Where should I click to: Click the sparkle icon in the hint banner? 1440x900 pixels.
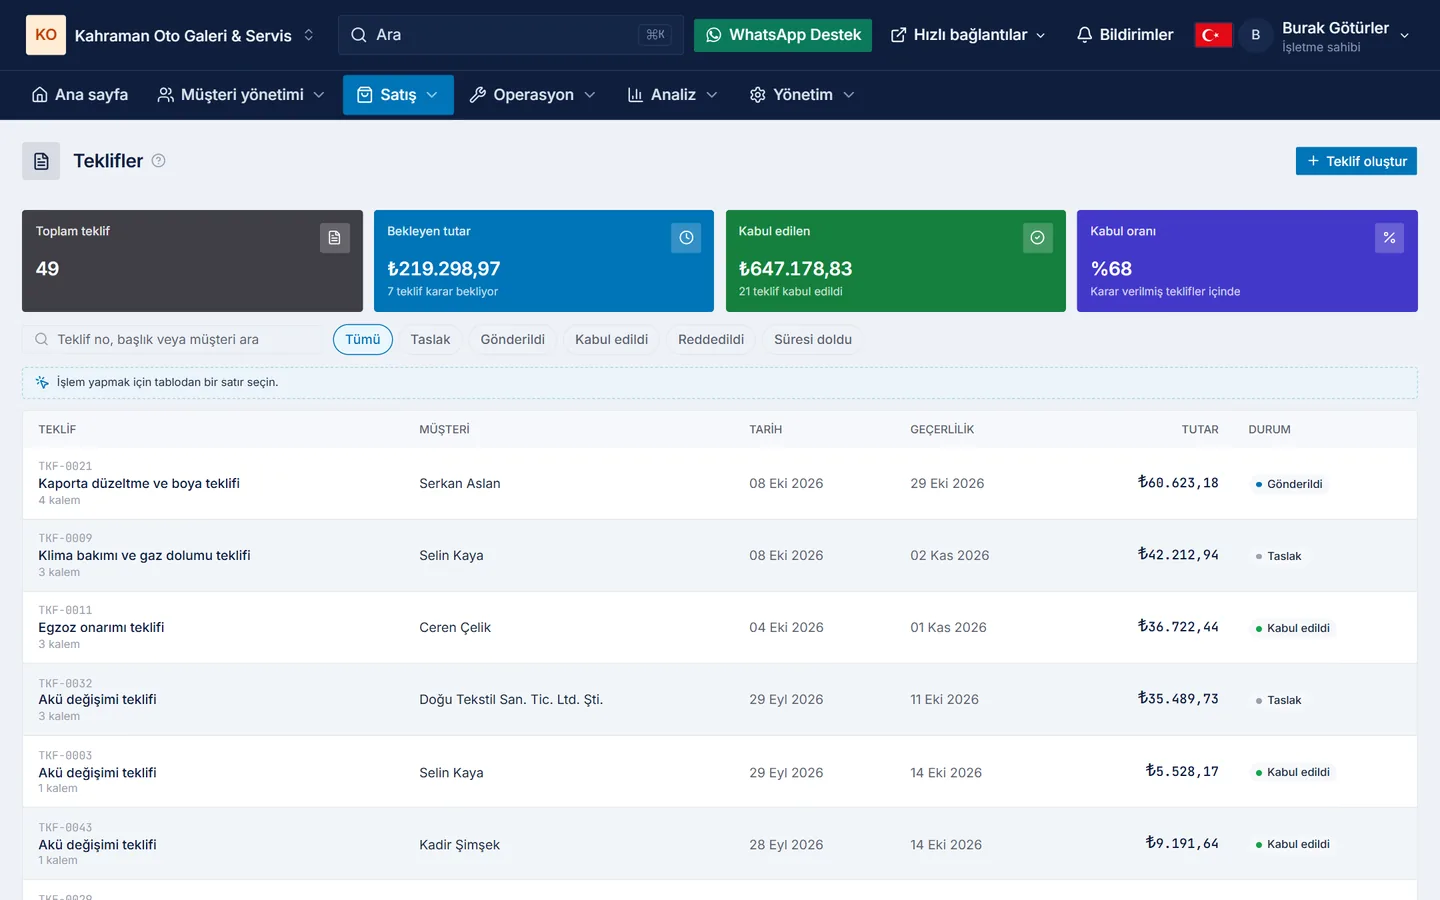click(42, 382)
